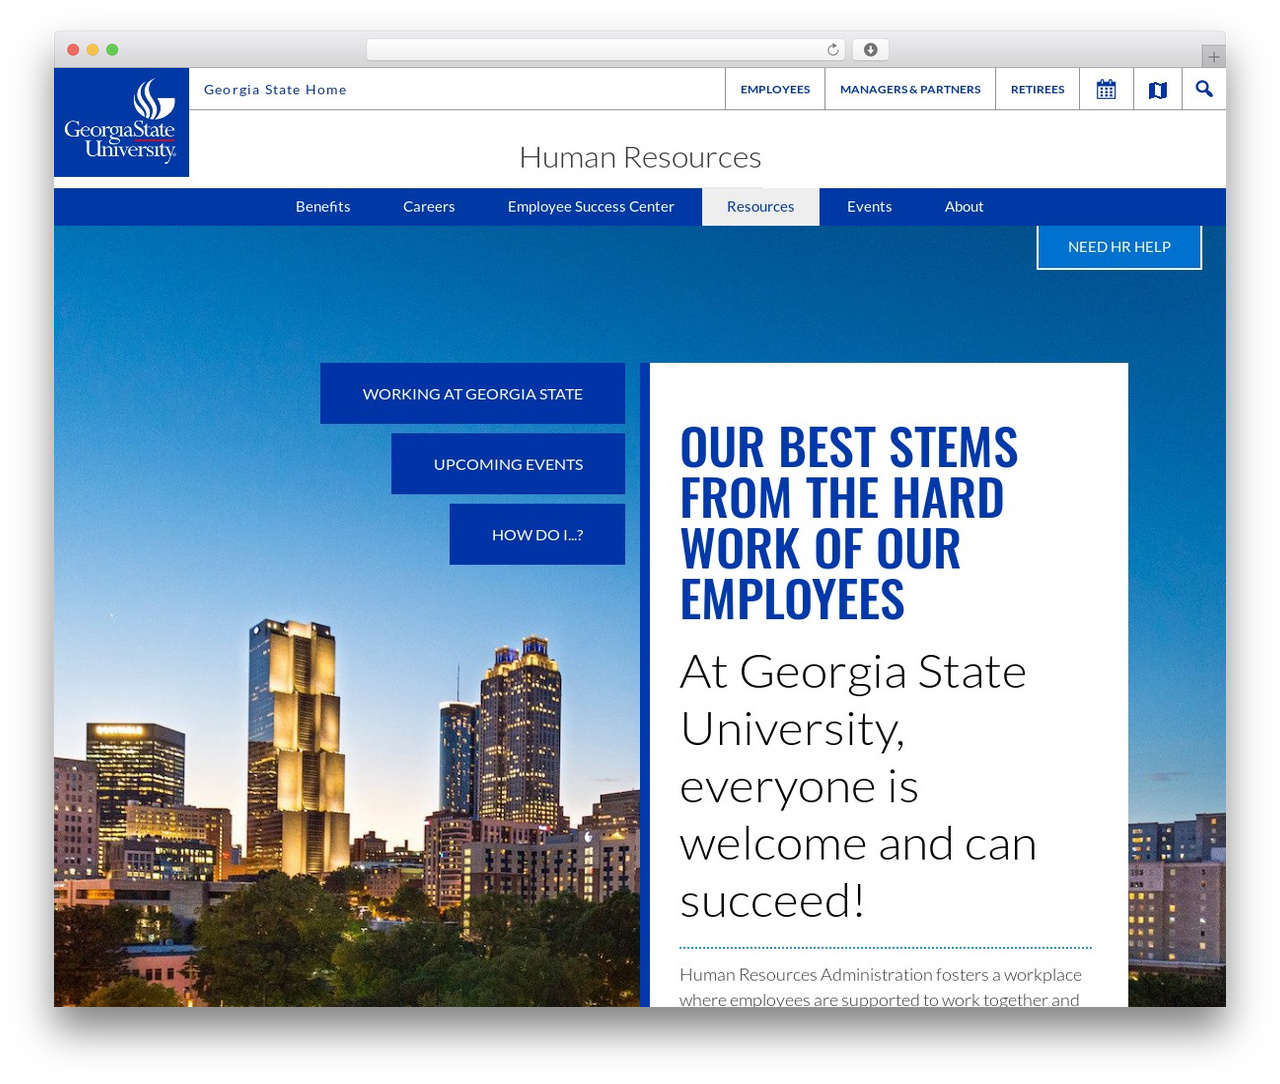Image resolution: width=1280 pixels, height=1084 pixels.
Task: Open the Retirees link
Action: coord(1038,89)
